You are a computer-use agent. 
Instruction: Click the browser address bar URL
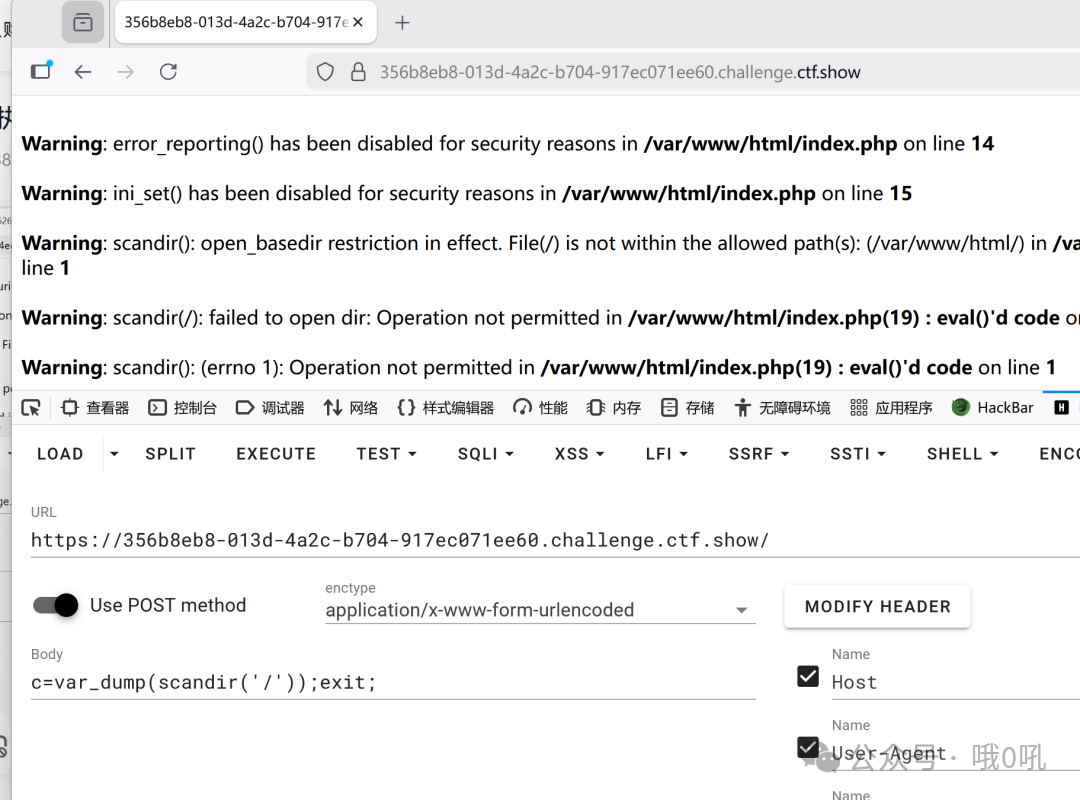coord(620,72)
